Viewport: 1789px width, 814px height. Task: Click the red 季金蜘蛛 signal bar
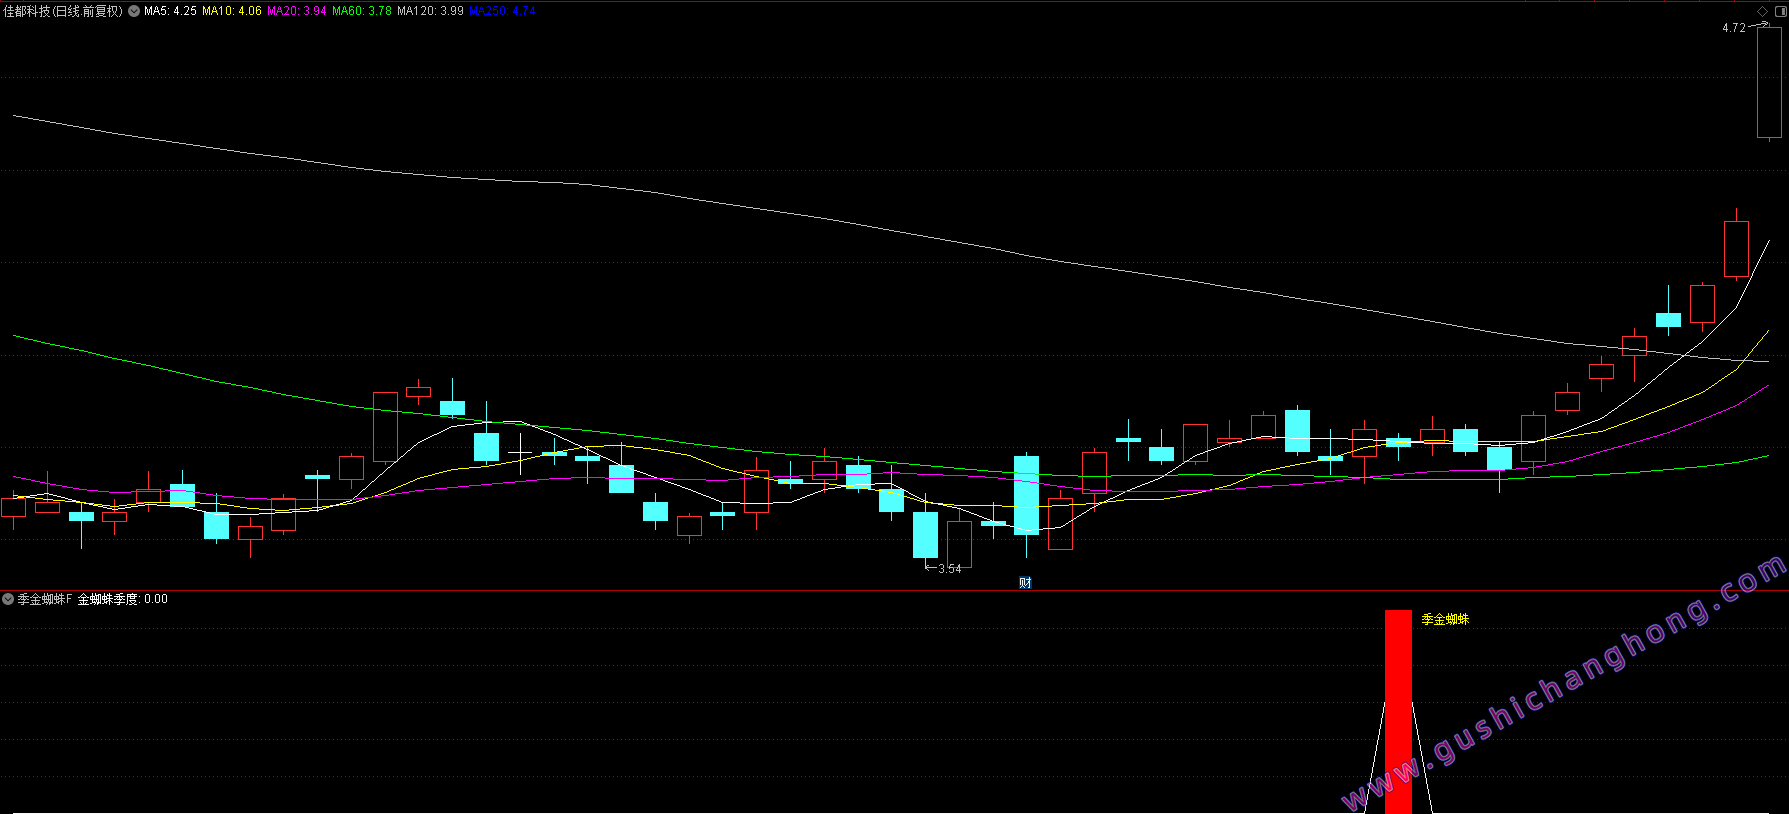tap(1398, 711)
